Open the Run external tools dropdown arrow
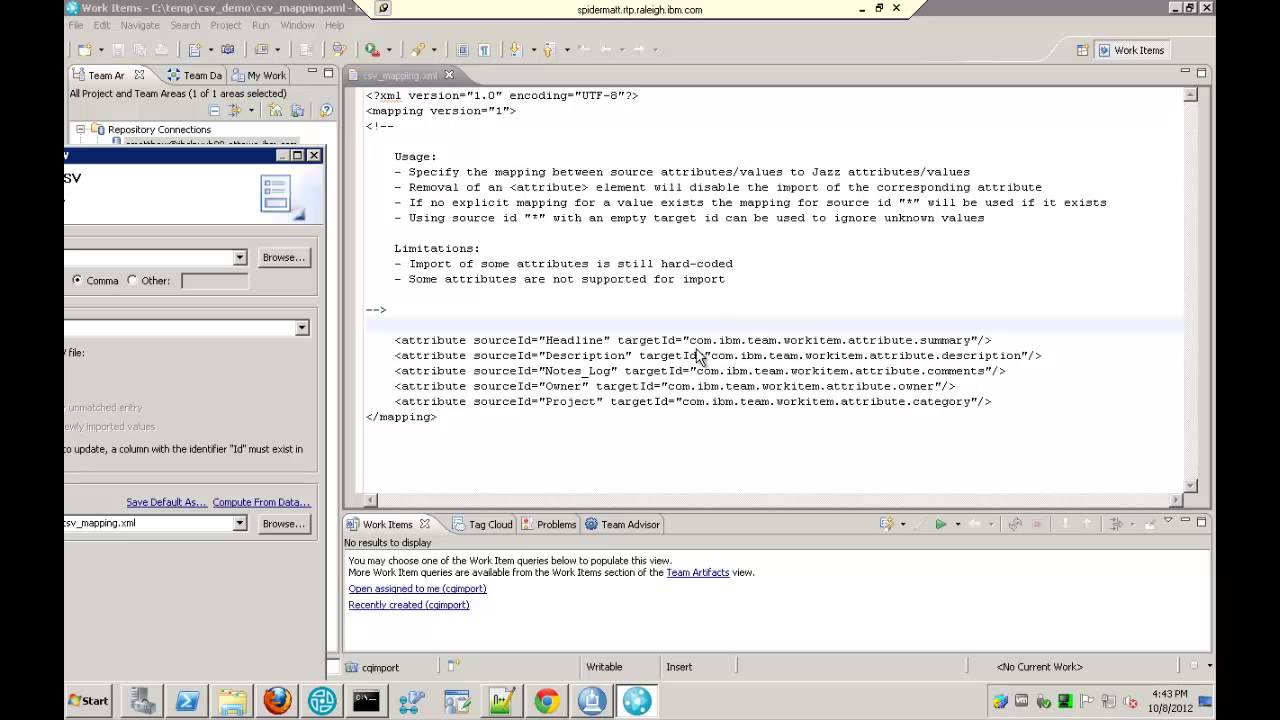 point(388,50)
